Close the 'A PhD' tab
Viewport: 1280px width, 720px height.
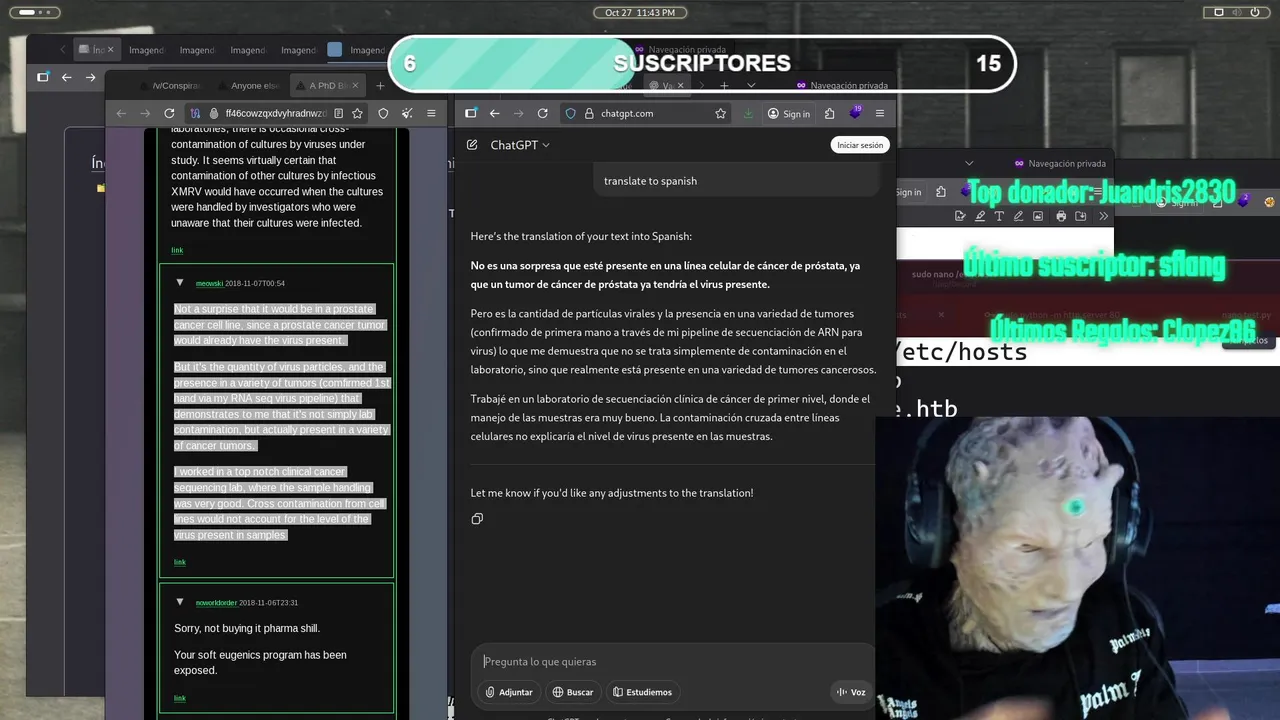click(355, 85)
